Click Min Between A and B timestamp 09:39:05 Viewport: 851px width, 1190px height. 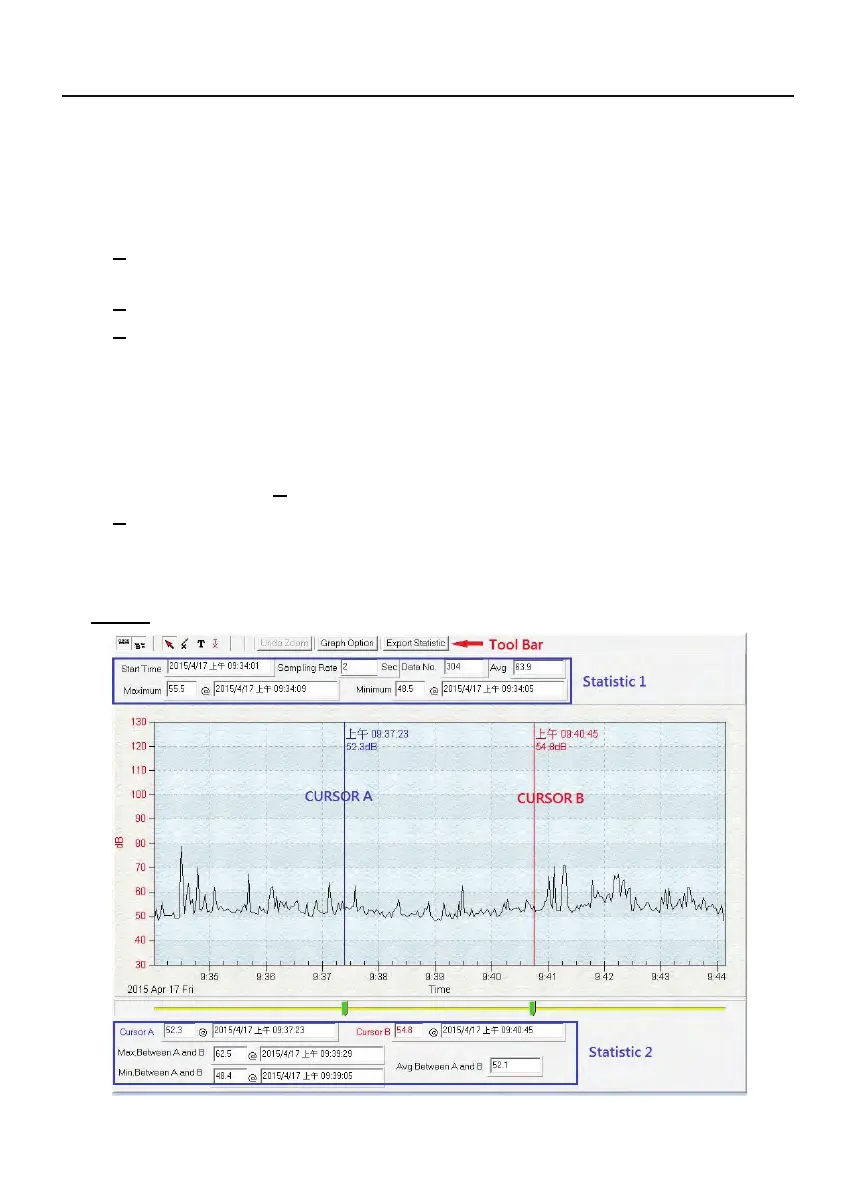[322, 1076]
